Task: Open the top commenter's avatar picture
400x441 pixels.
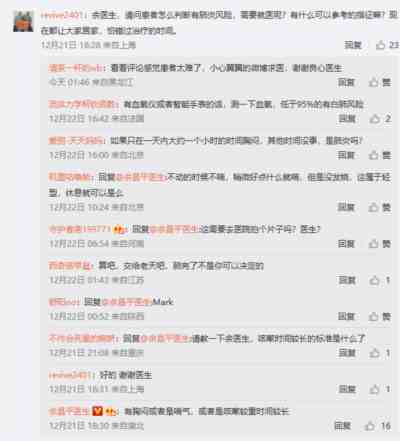Action: pos(23,21)
